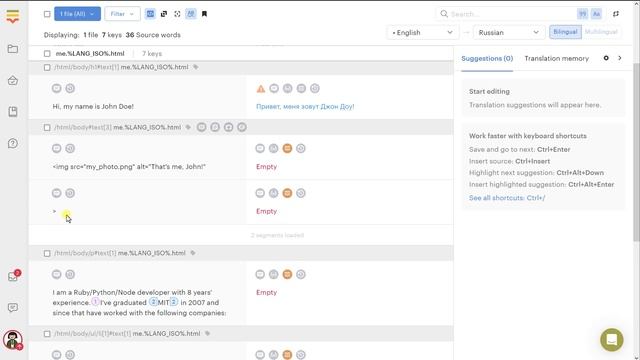The width and height of the screenshot is (640, 360).
Task: Click Empty translation beside the '>' segment
Action: [266, 211]
